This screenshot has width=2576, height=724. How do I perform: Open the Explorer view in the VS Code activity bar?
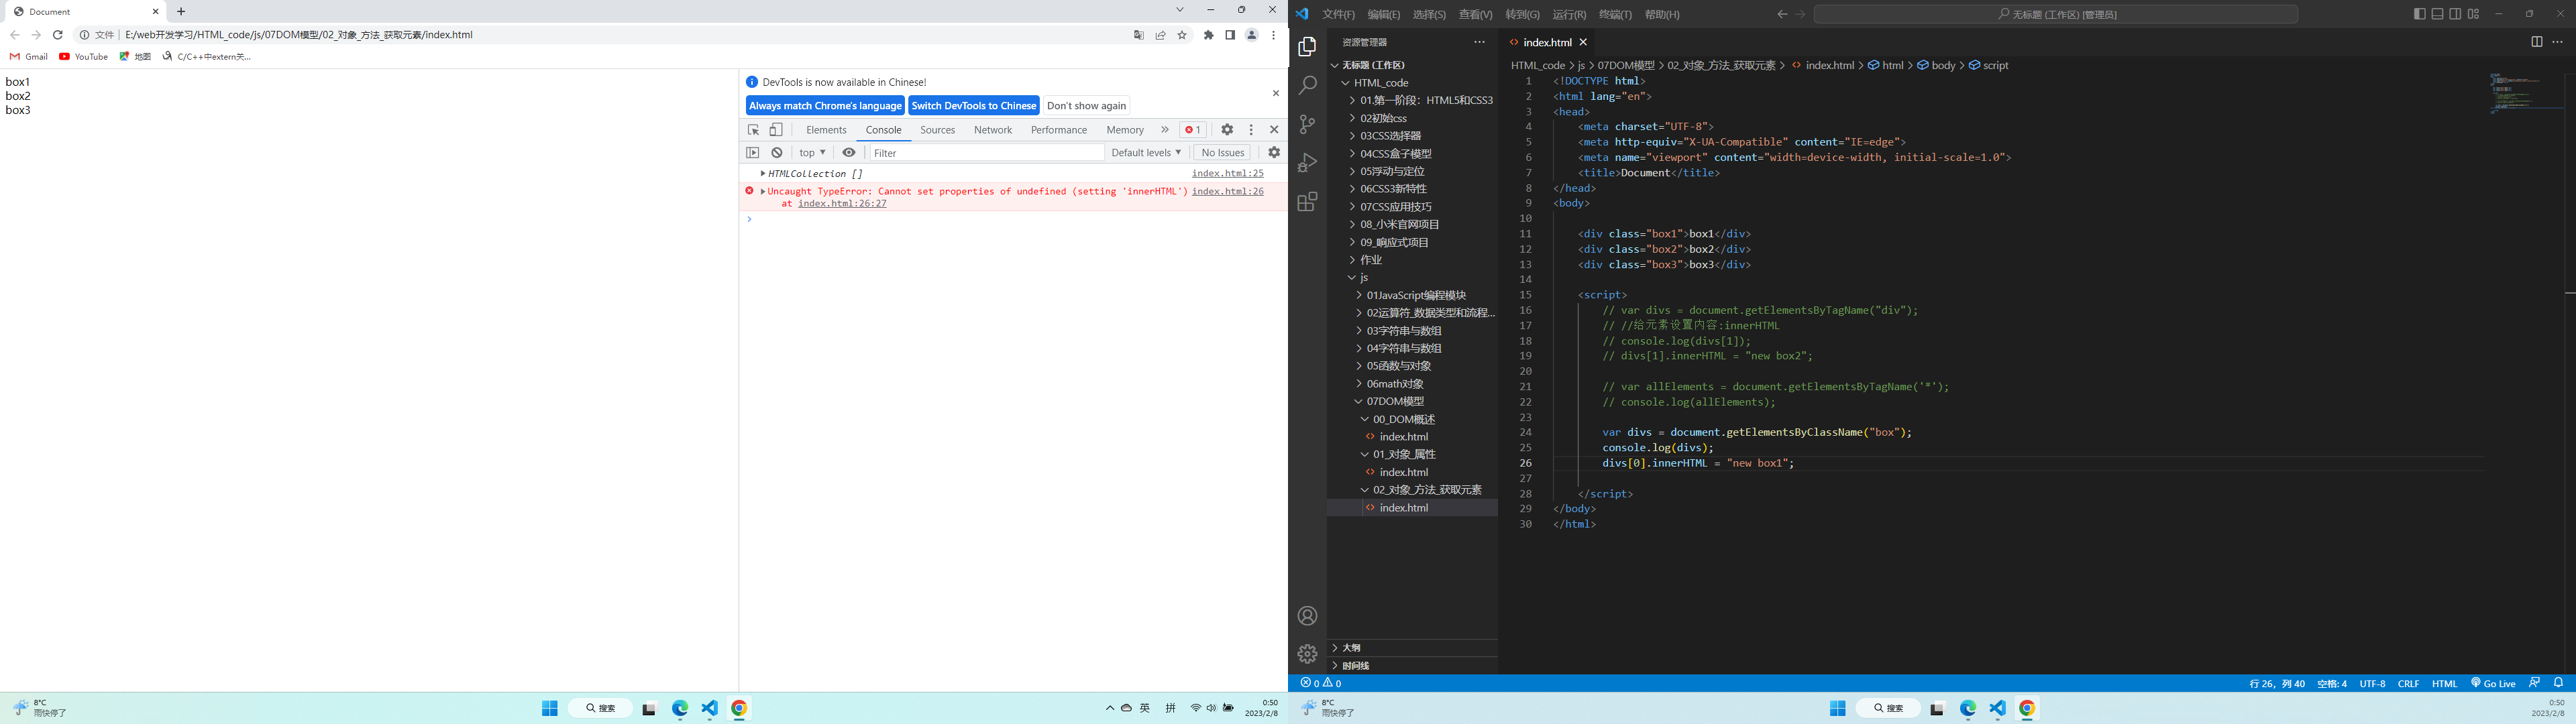(1307, 47)
